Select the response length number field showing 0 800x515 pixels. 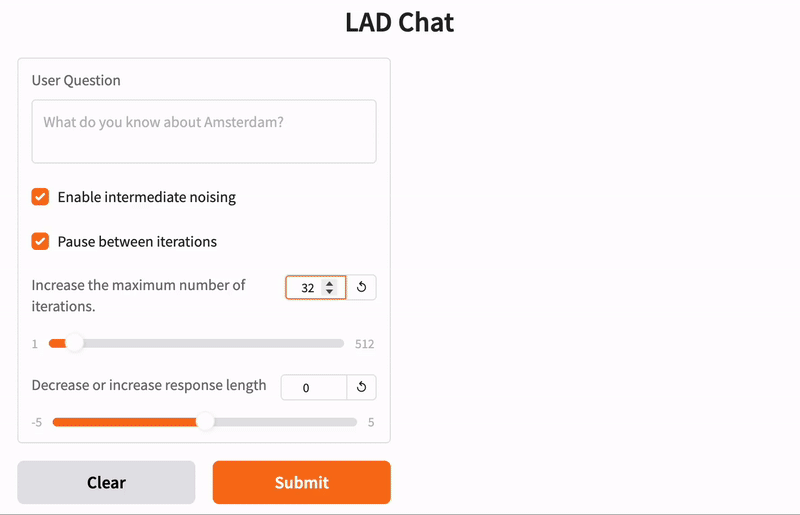pyautogui.click(x=314, y=387)
